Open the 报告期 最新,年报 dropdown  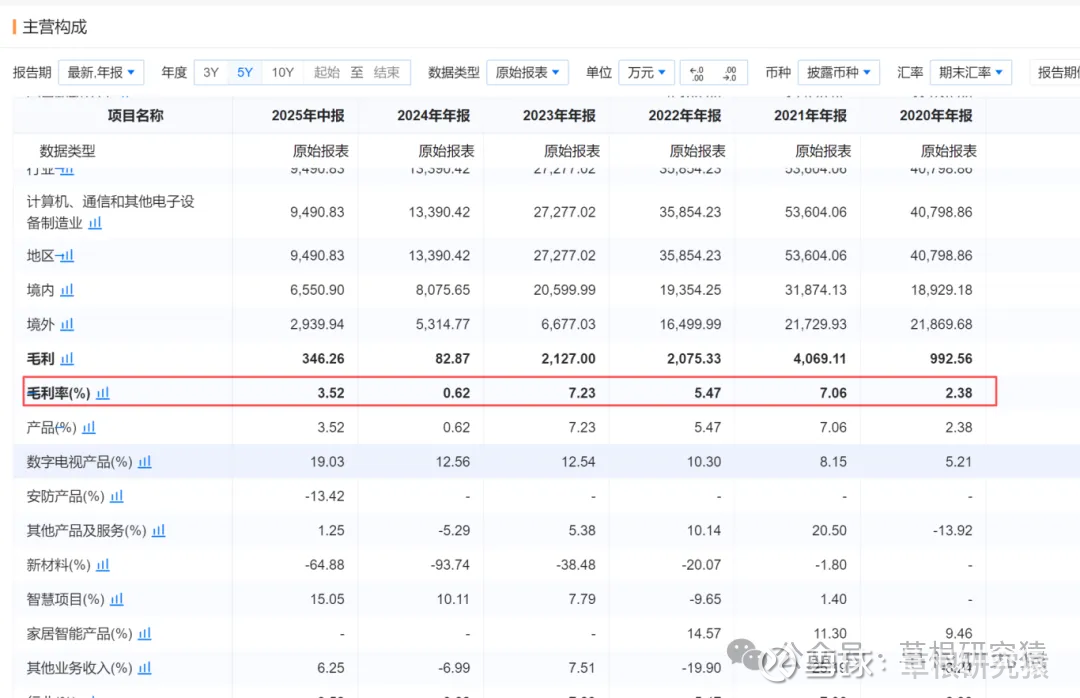[x=102, y=73]
